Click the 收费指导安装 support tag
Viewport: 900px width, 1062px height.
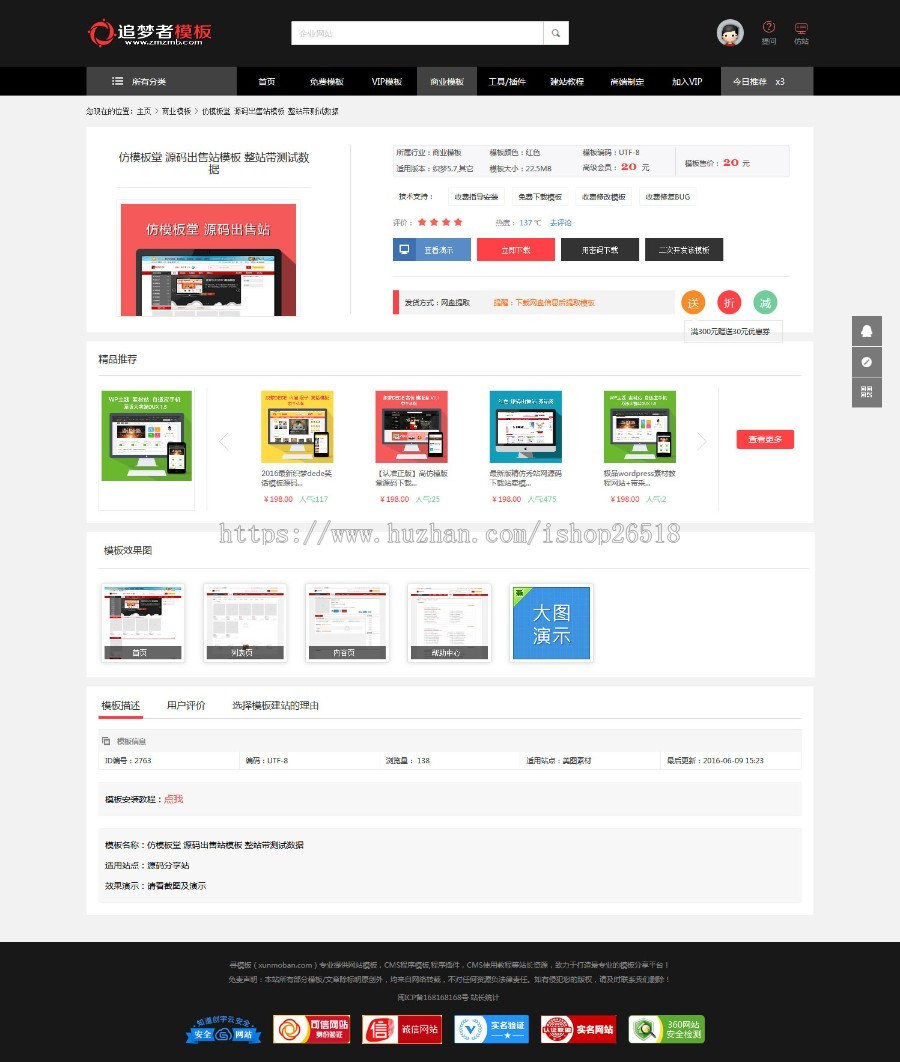click(x=476, y=197)
